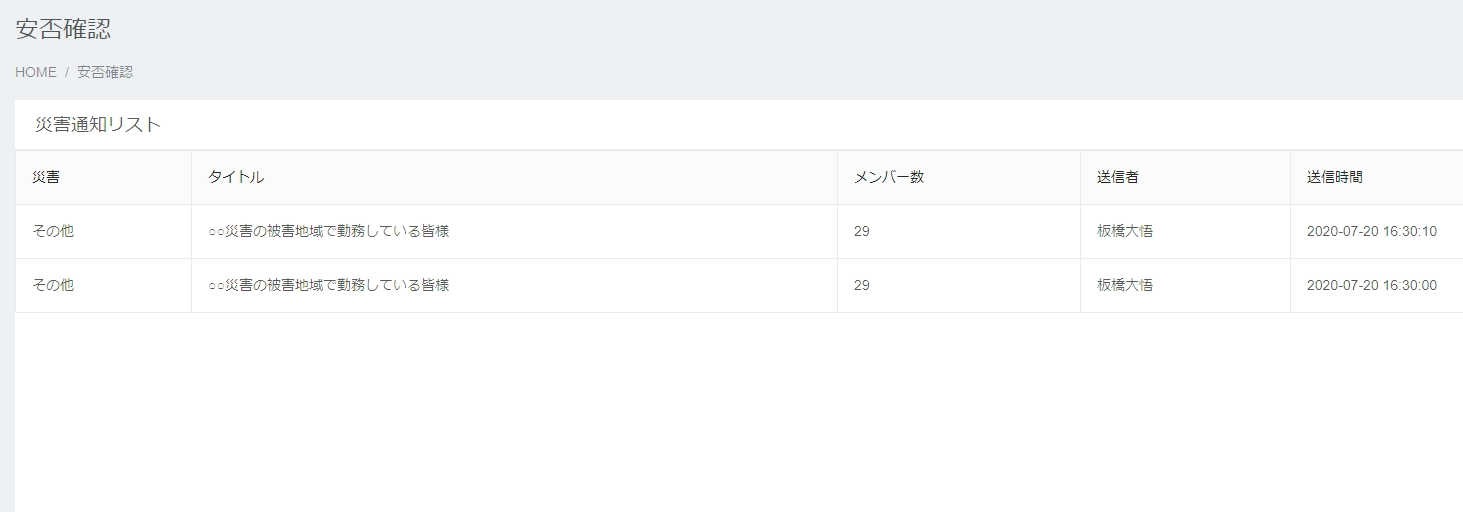Select the タイトル column header
This screenshot has height=512, width=1463.
[x=236, y=177]
